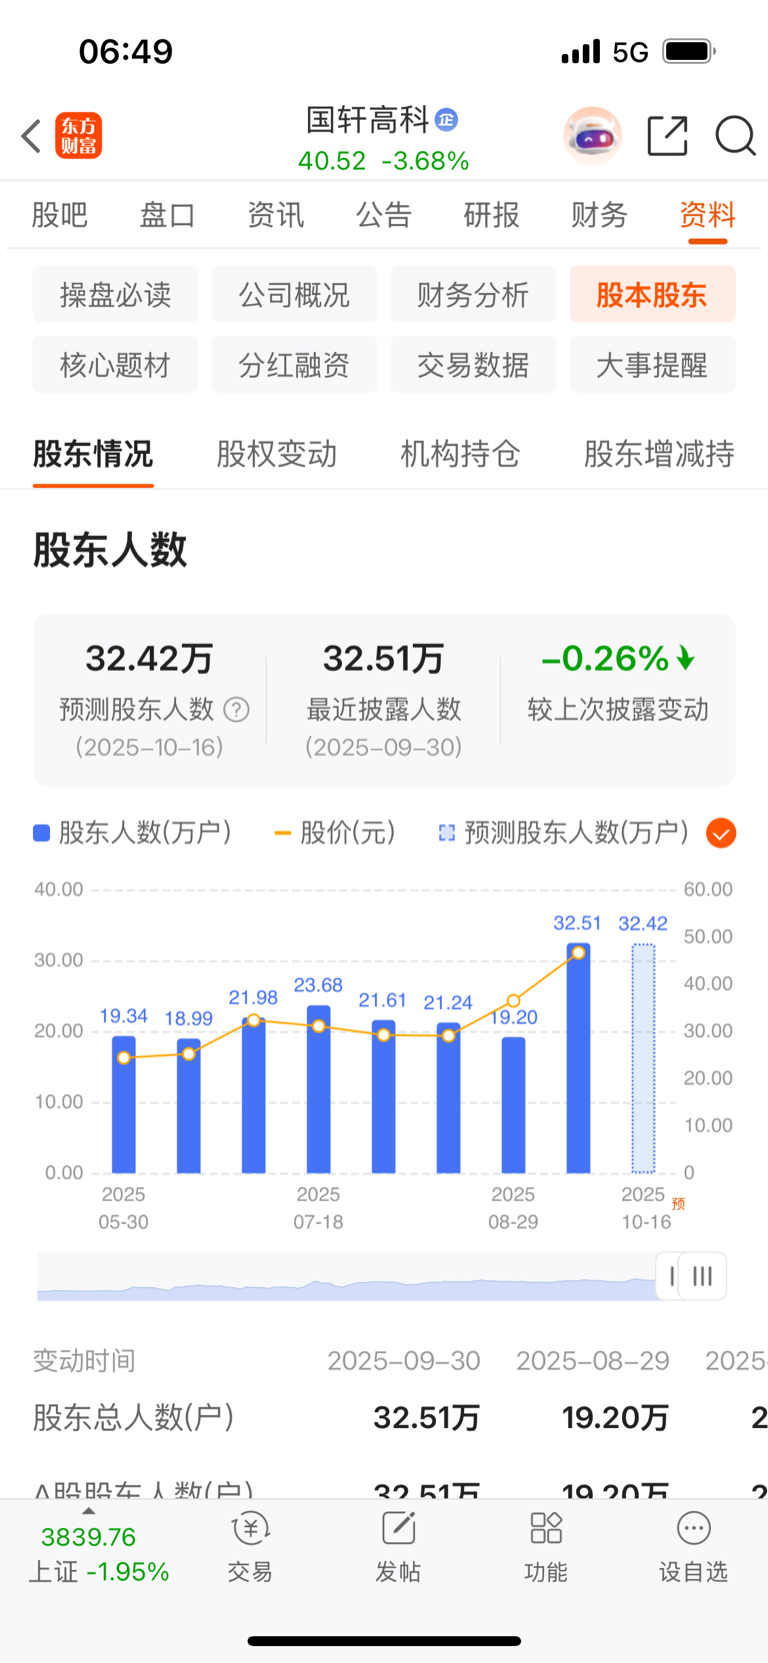Tap the 股东总人数(户) row label
768x1663 pixels.
point(134,1417)
